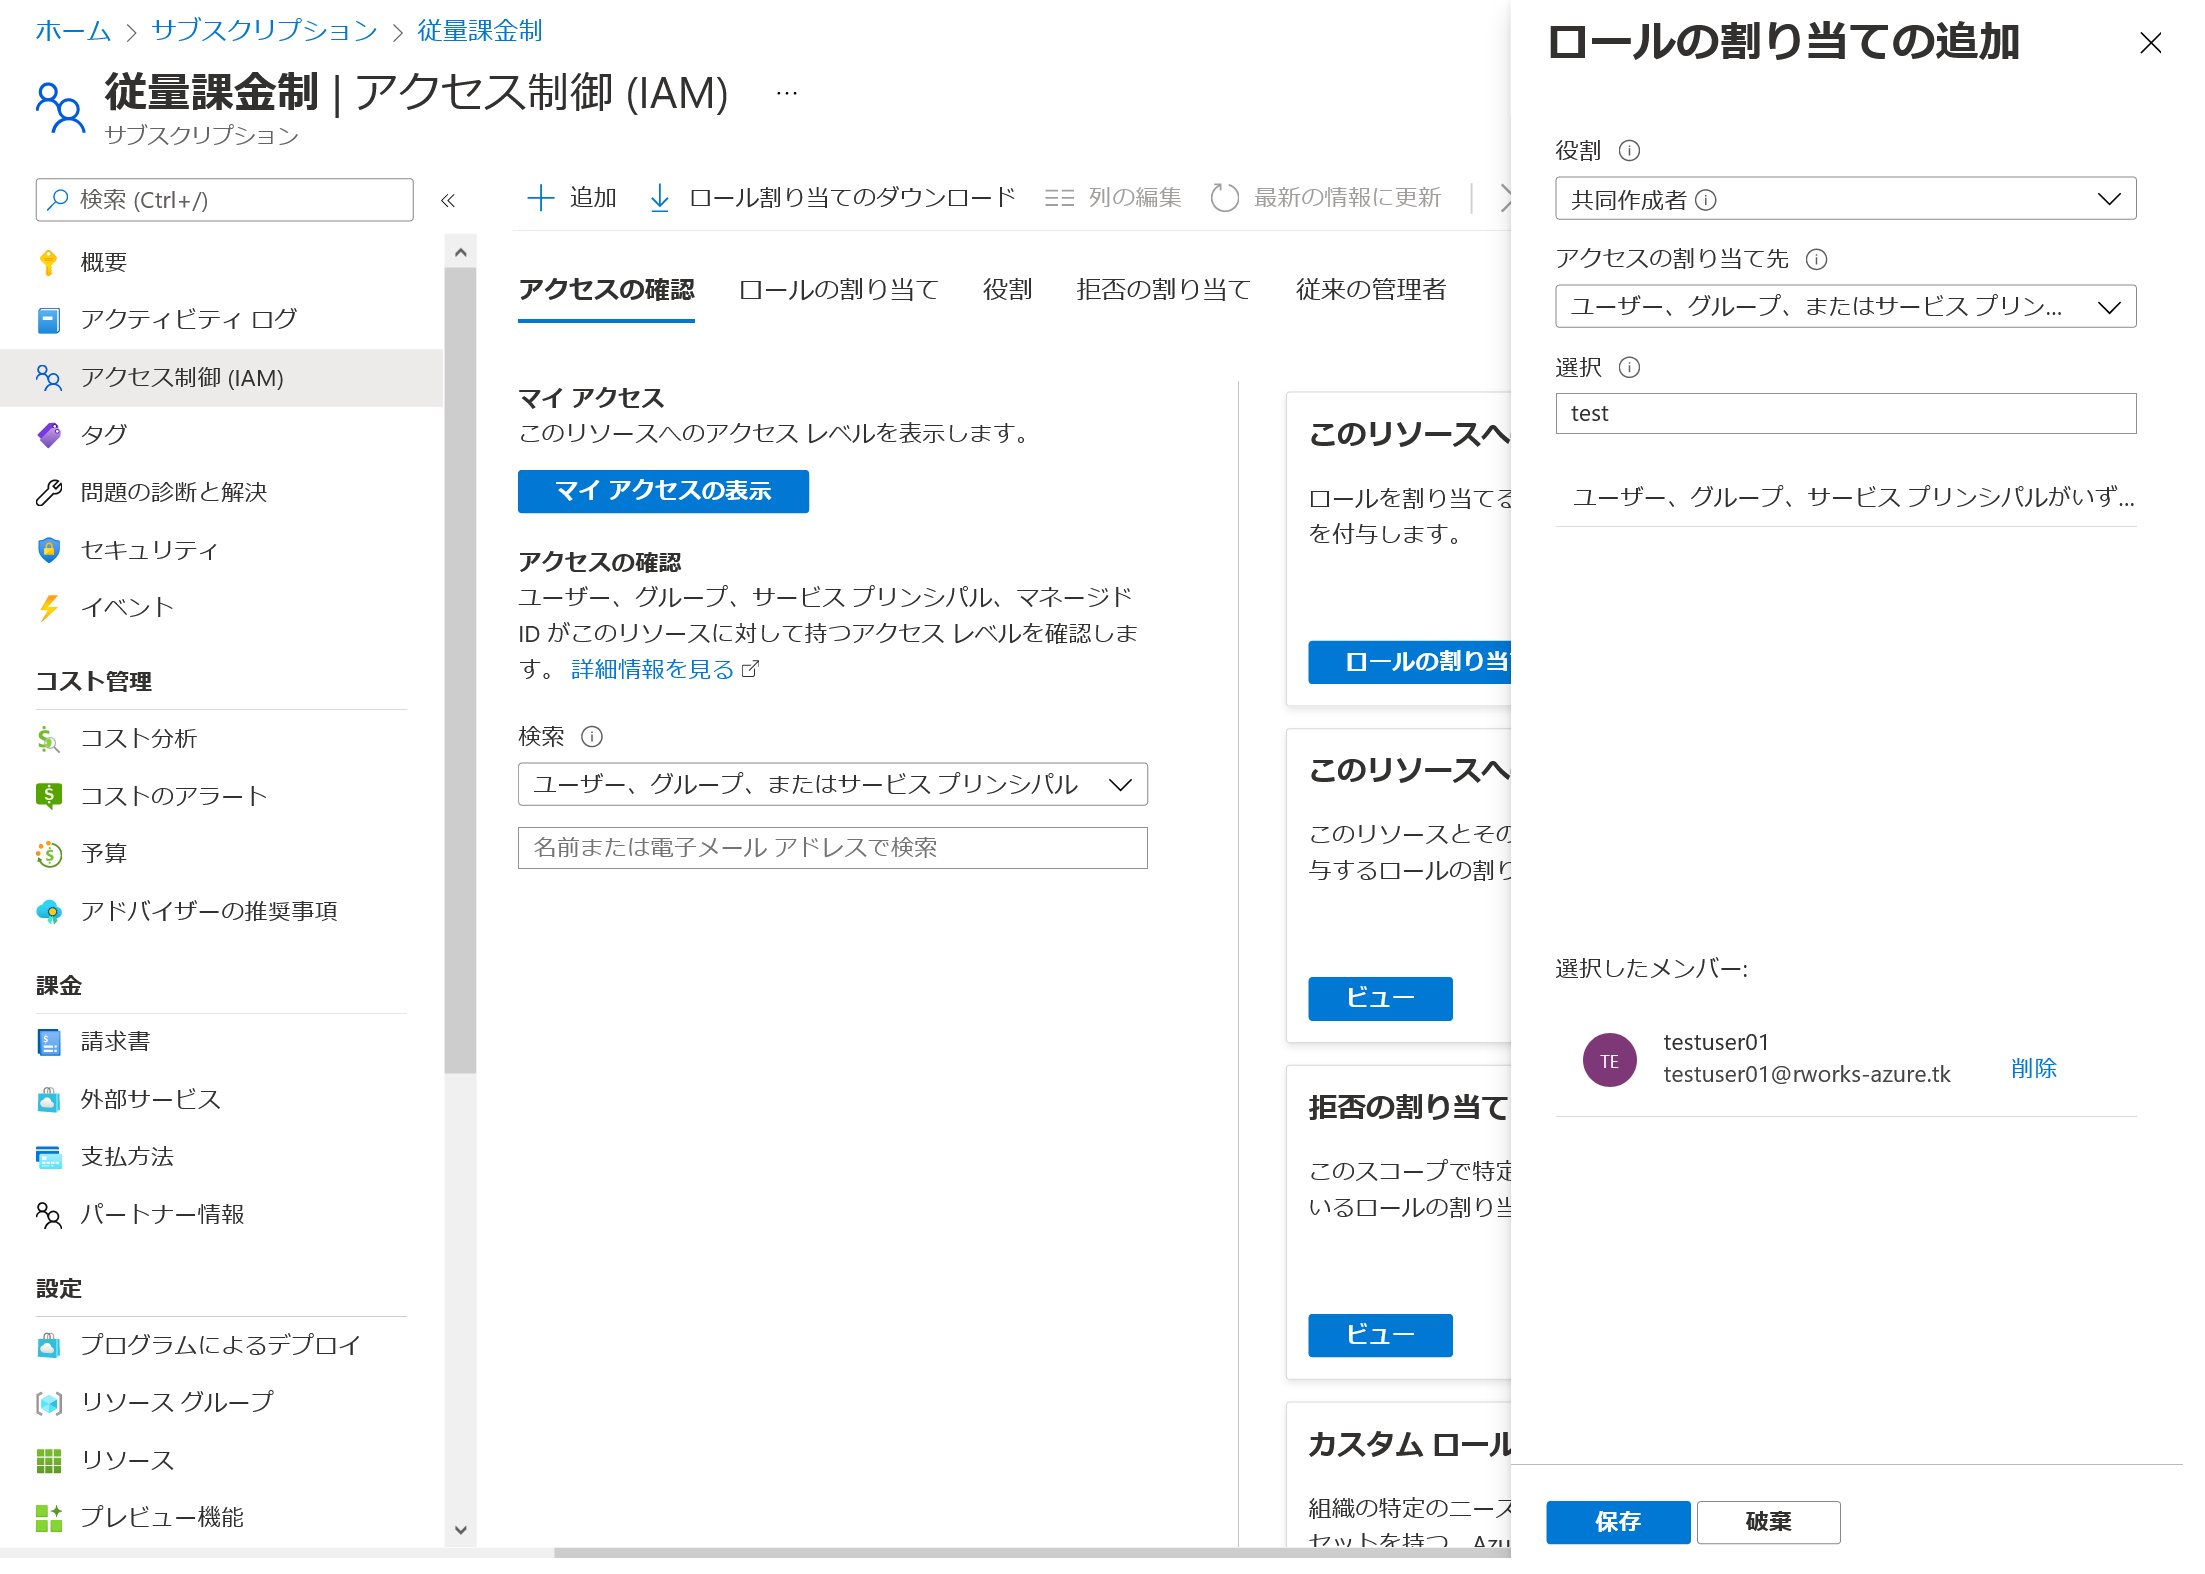Click the プログラムによるデプロイ icon
This screenshot has height=1574, width=2205.
(48, 1346)
